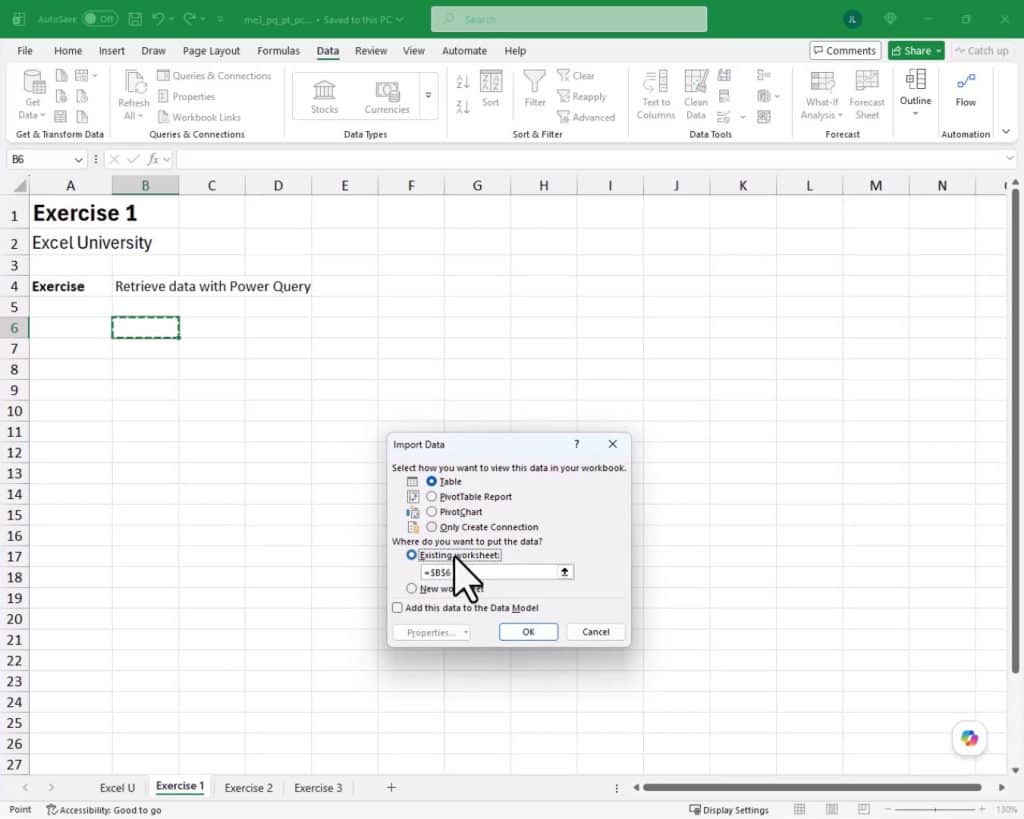This screenshot has height=819, width=1024.
Task: Clear the current filter
Action: [575, 76]
